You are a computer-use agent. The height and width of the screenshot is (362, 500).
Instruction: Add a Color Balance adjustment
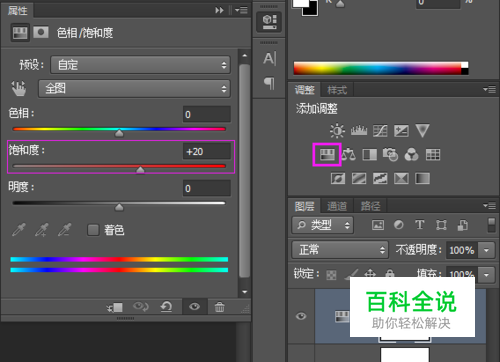click(348, 154)
